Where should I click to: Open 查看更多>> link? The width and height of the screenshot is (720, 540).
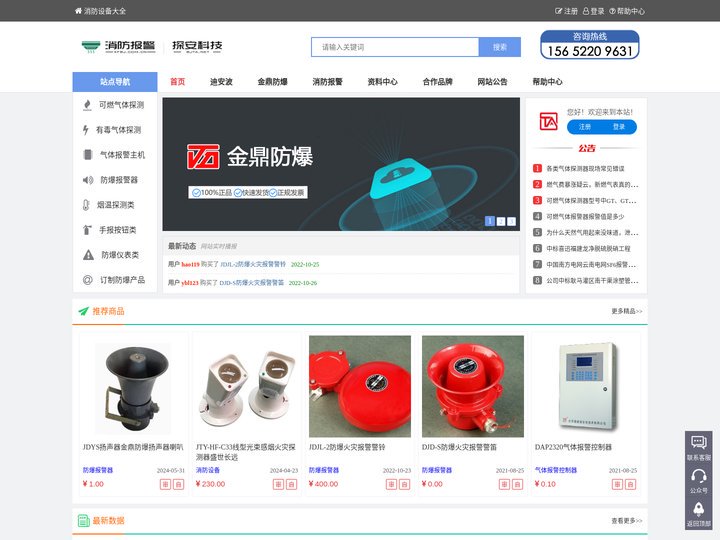626,521
